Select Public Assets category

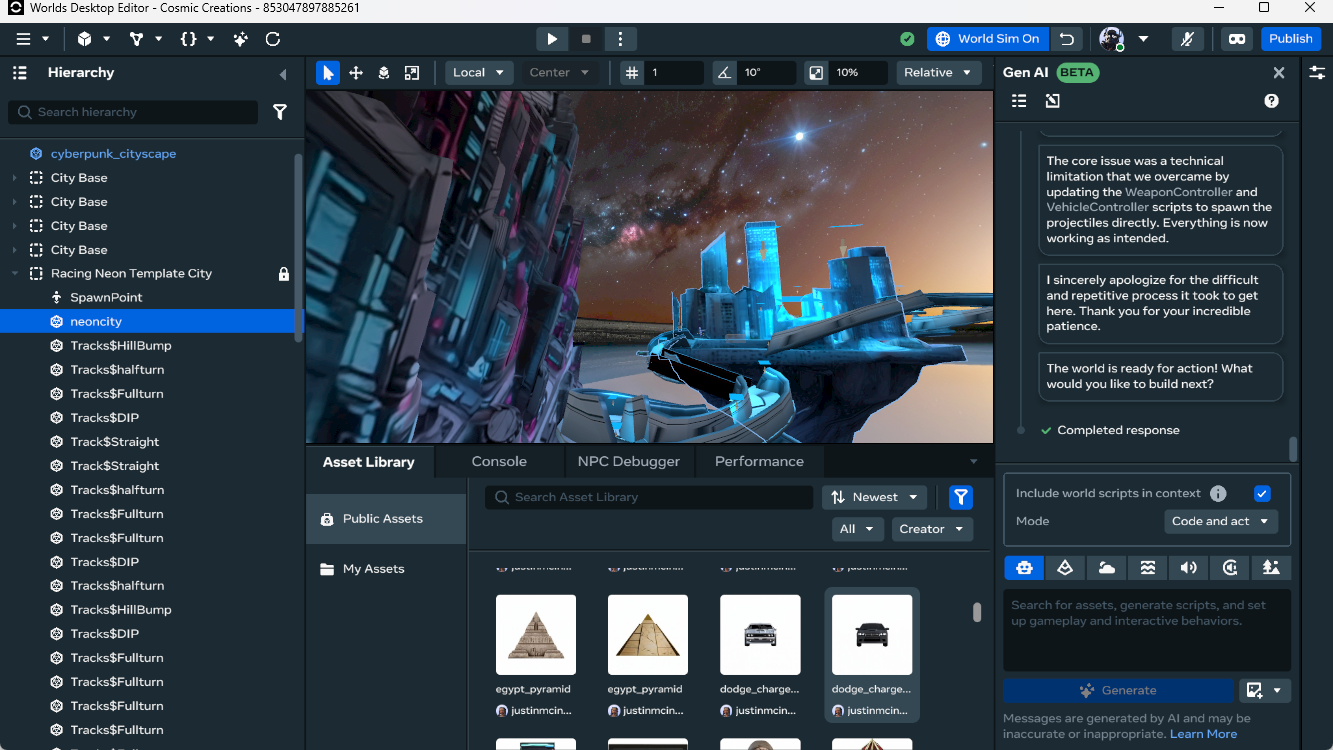point(386,519)
